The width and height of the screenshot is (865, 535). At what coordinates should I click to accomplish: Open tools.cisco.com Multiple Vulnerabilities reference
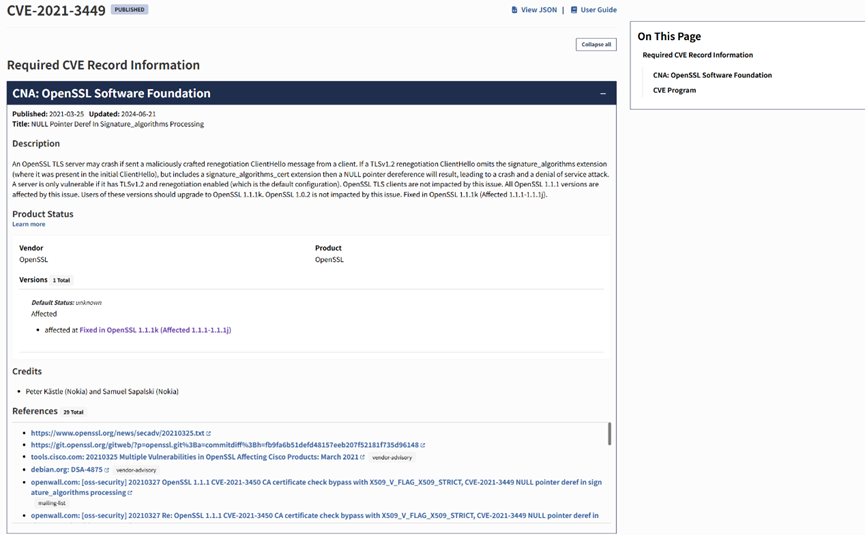point(194,457)
